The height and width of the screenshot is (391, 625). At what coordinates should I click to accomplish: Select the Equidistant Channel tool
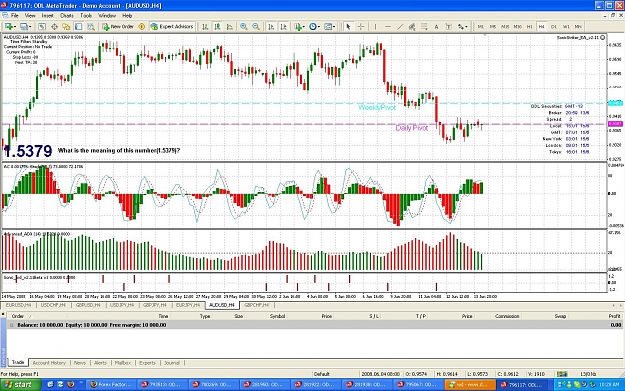pos(412,27)
